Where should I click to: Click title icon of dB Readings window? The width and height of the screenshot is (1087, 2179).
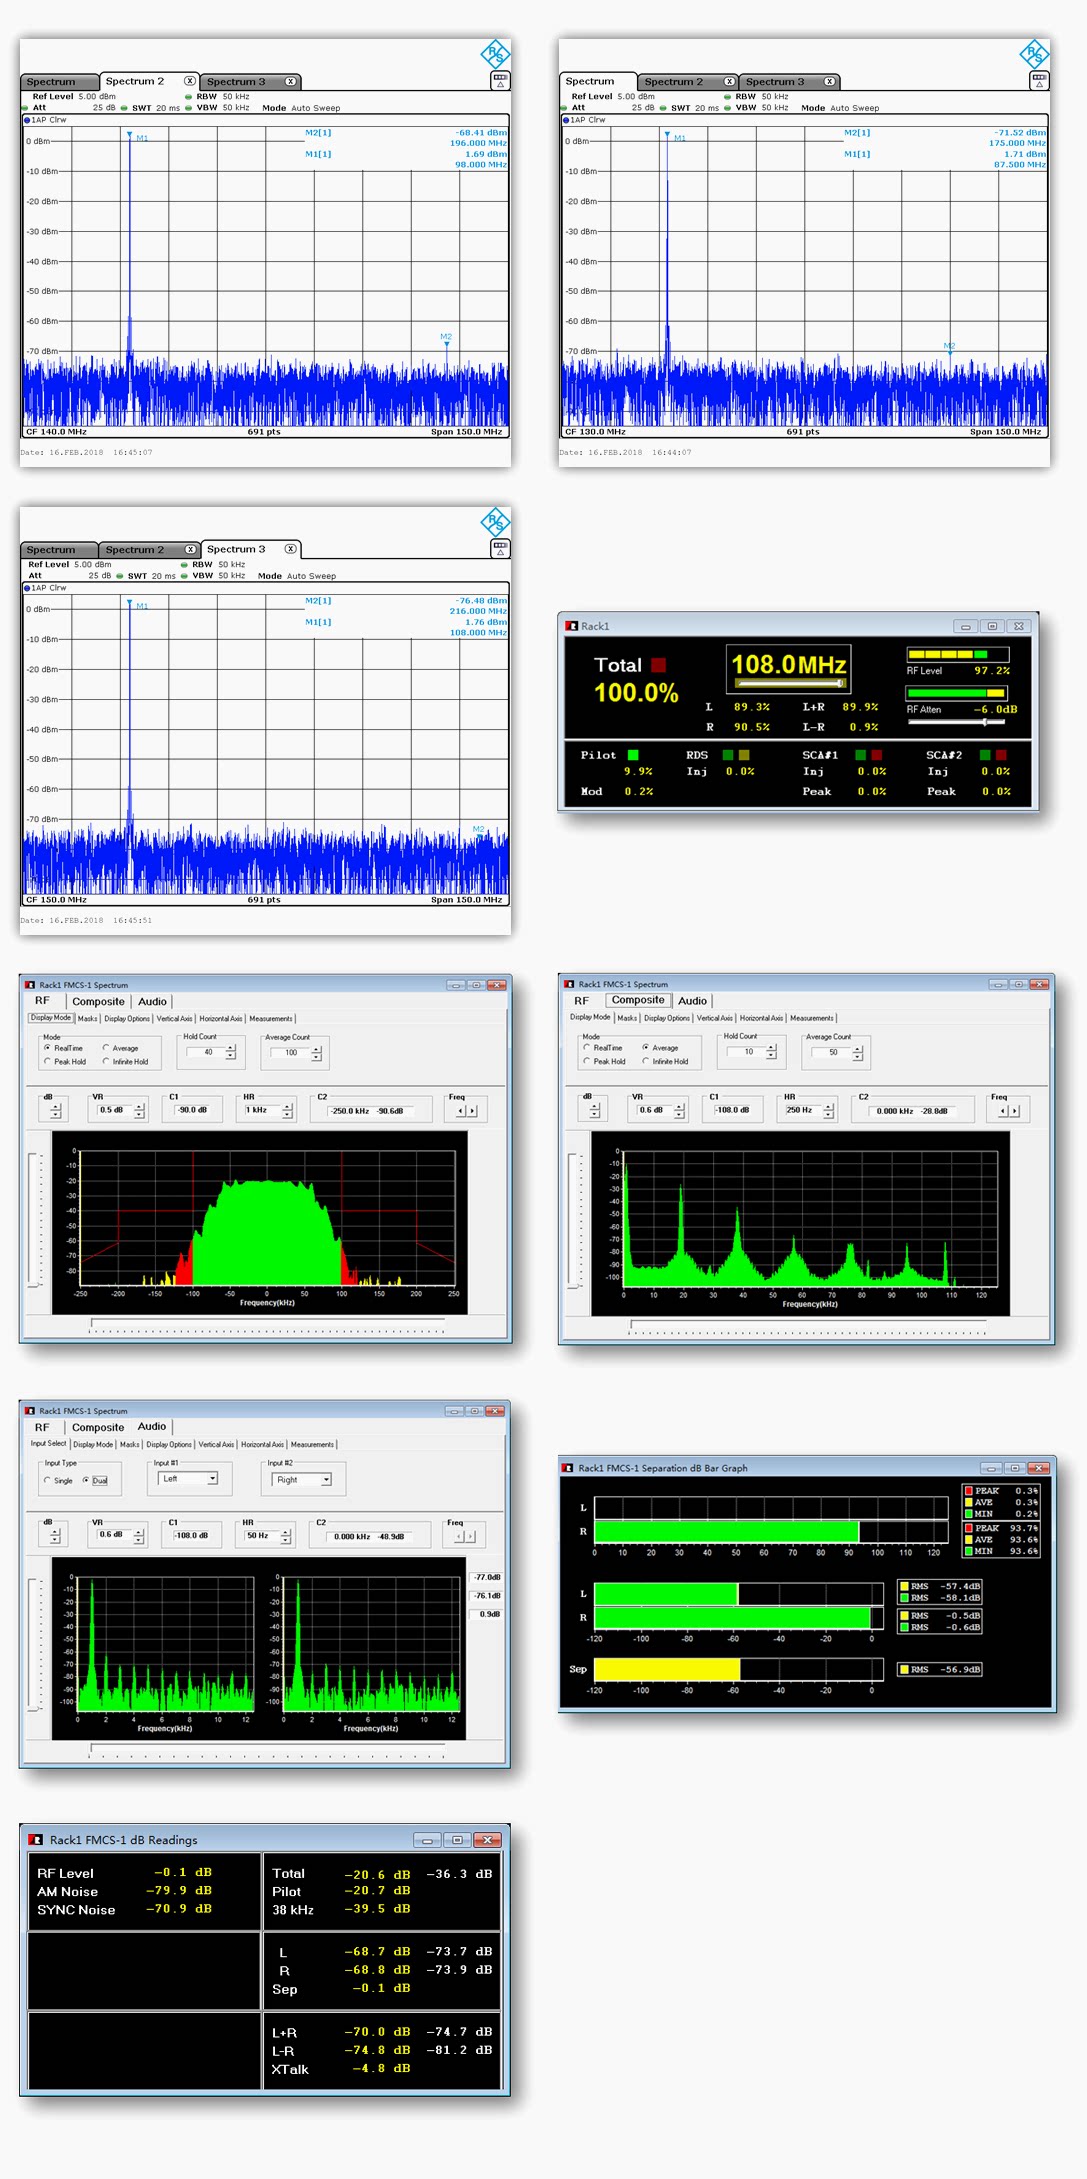36,1839
